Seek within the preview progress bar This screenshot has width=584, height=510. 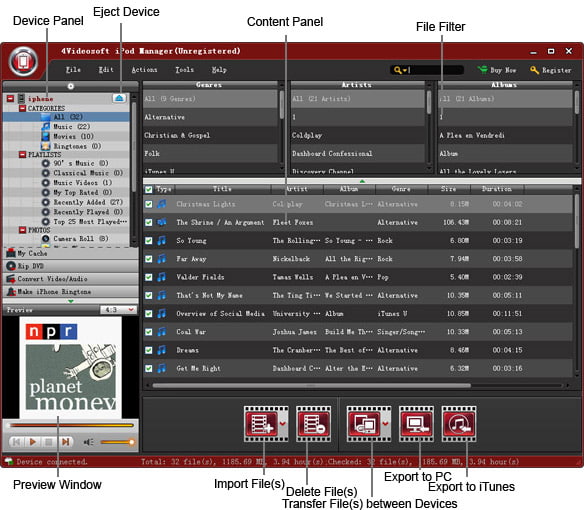pyautogui.click(x=71, y=425)
